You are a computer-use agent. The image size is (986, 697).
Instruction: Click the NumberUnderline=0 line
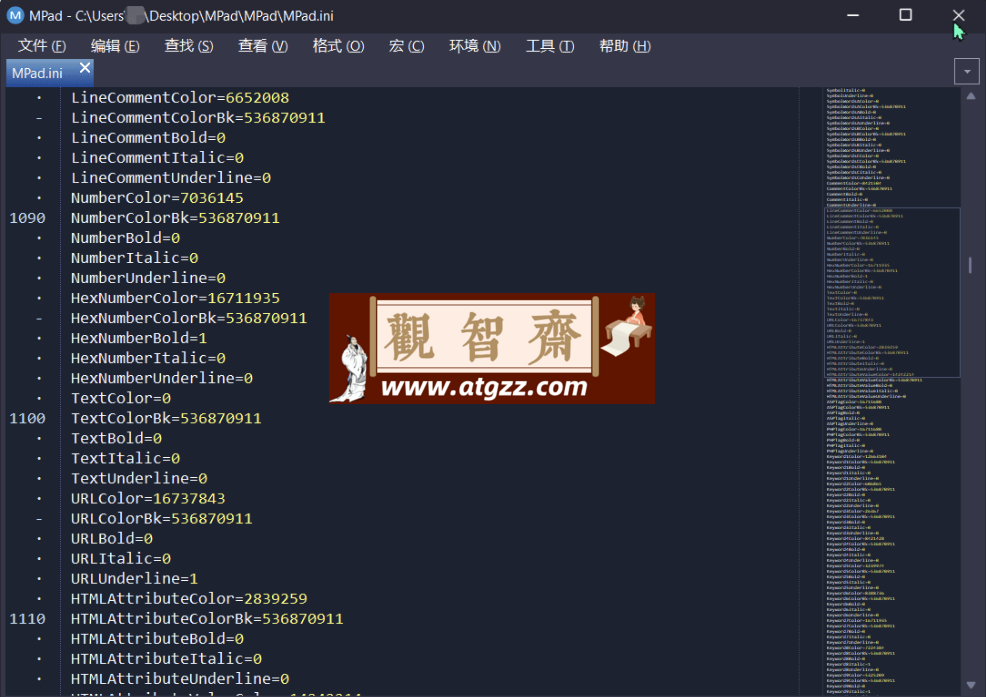(x=148, y=278)
